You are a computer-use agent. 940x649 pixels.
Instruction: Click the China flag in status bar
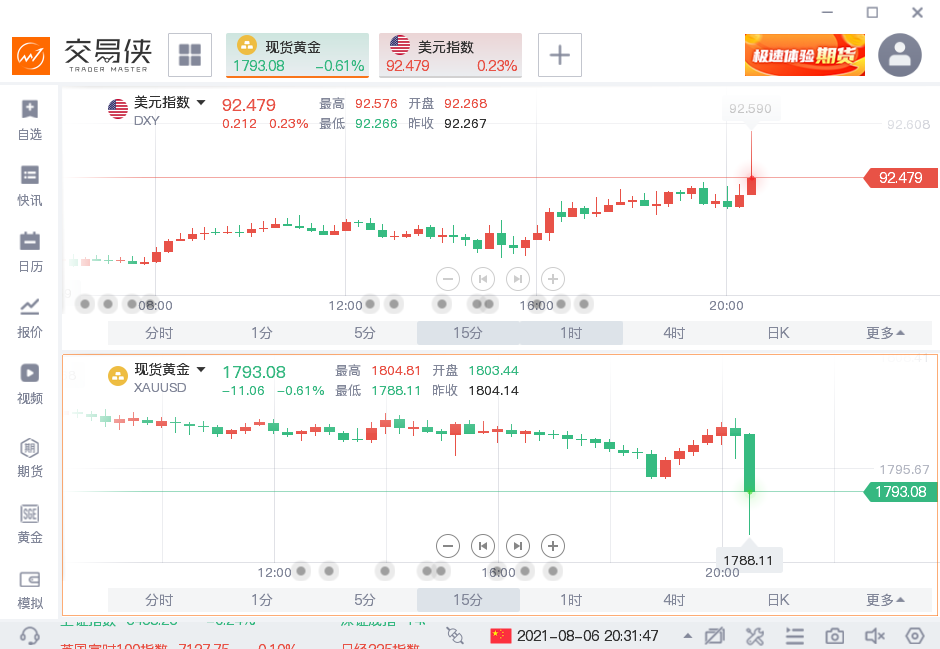click(x=501, y=636)
